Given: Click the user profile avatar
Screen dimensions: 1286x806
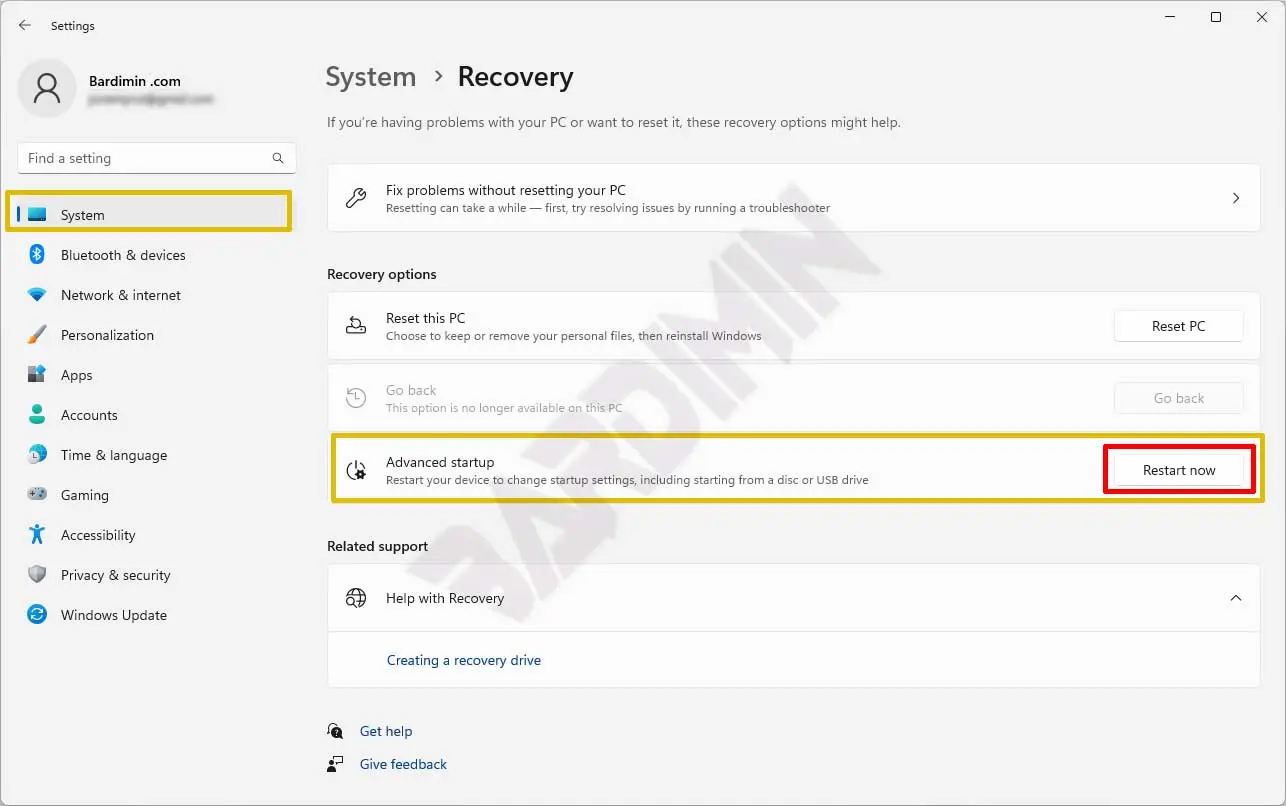Looking at the screenshot, I should click(x=46, y=88).
